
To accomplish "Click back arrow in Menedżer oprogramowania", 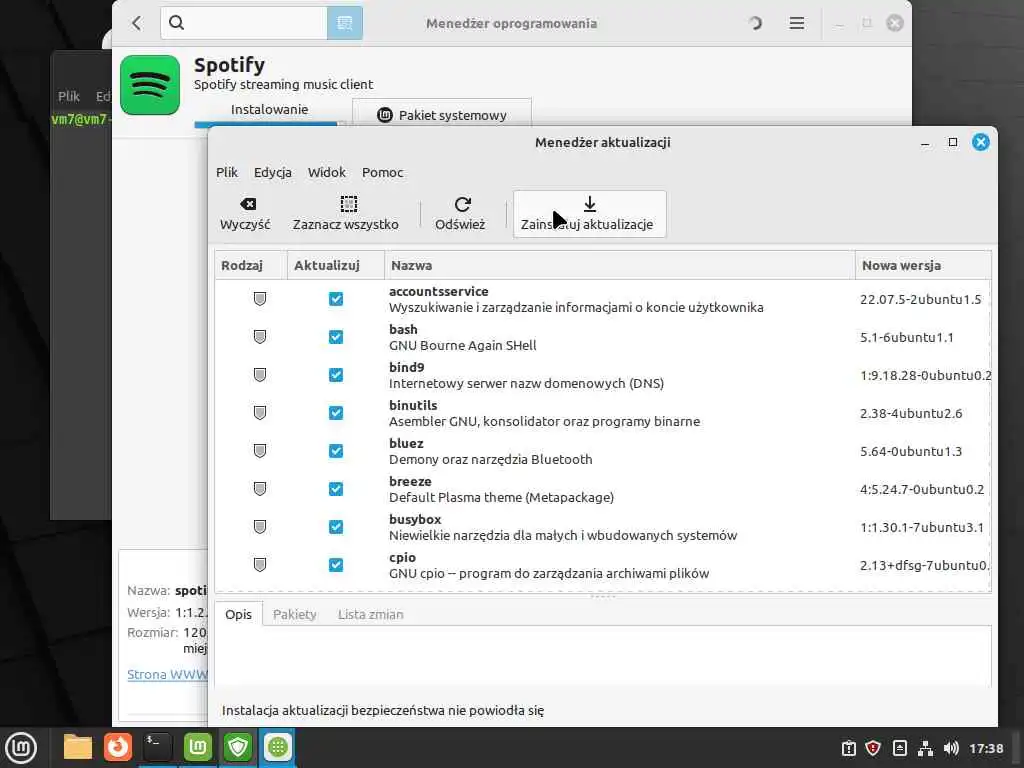I will coord(136,24).
